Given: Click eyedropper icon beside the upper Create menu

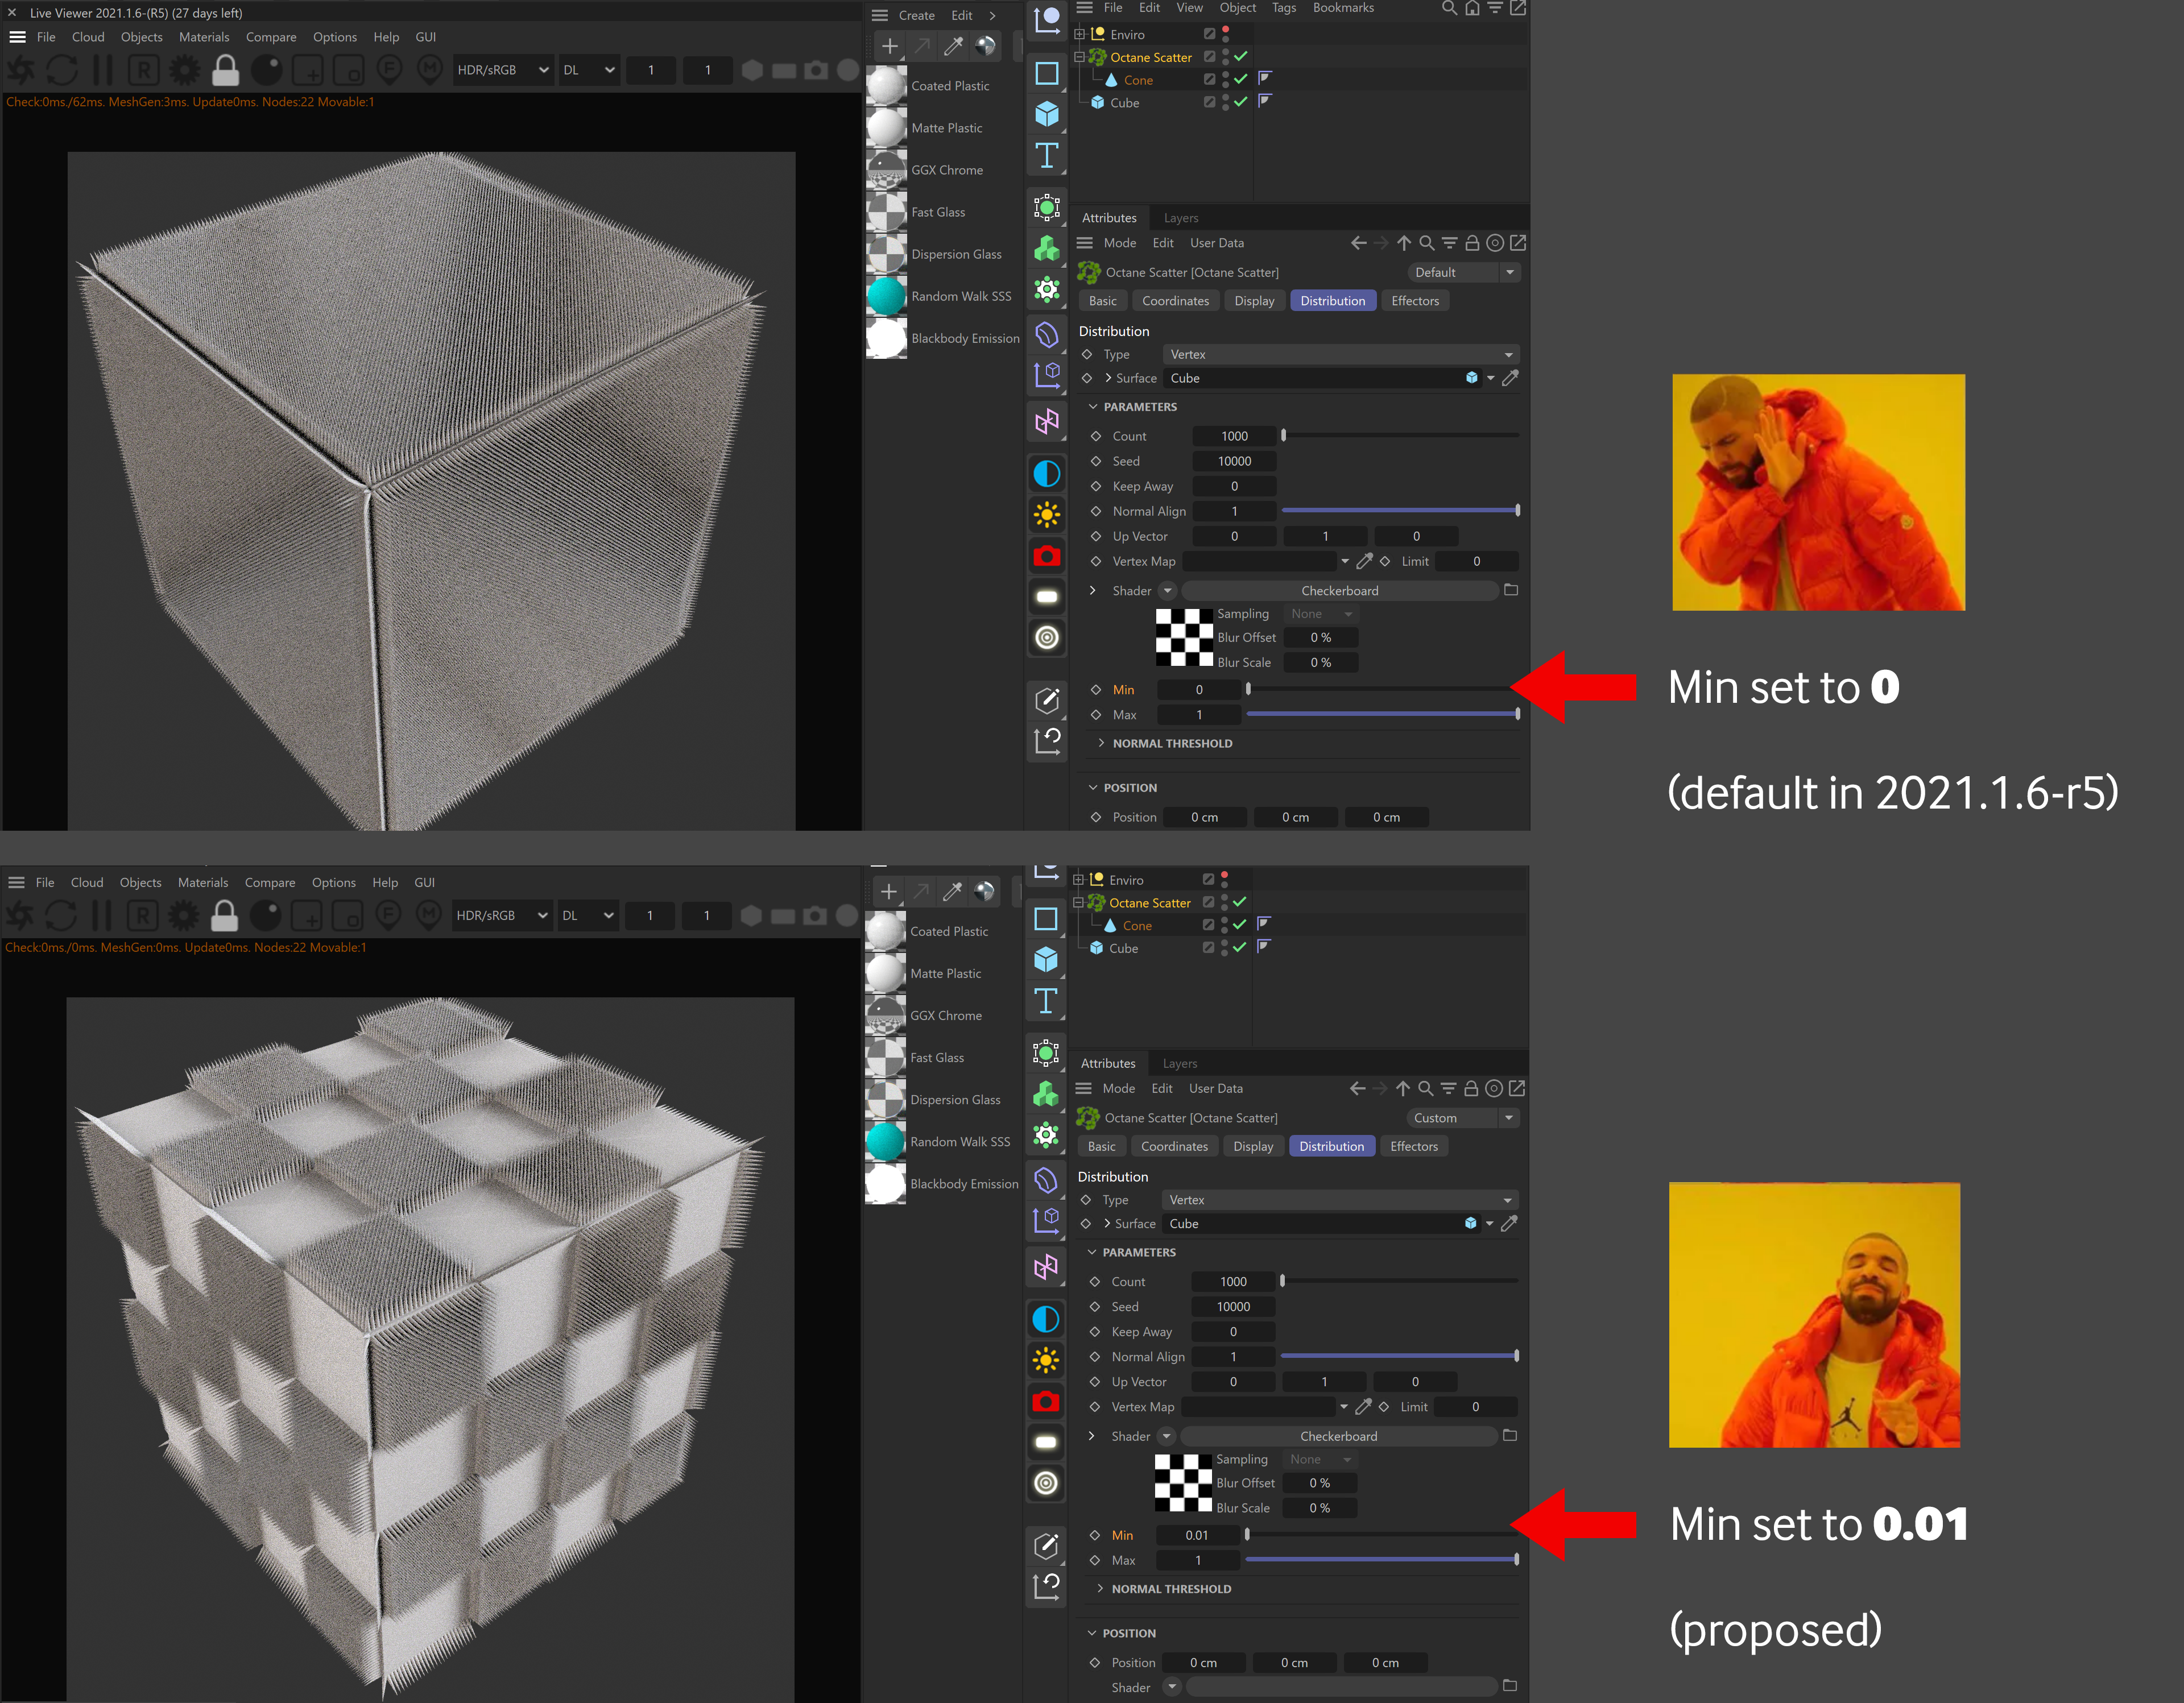Looking at the screenshot, I should (x=953, y=46).
